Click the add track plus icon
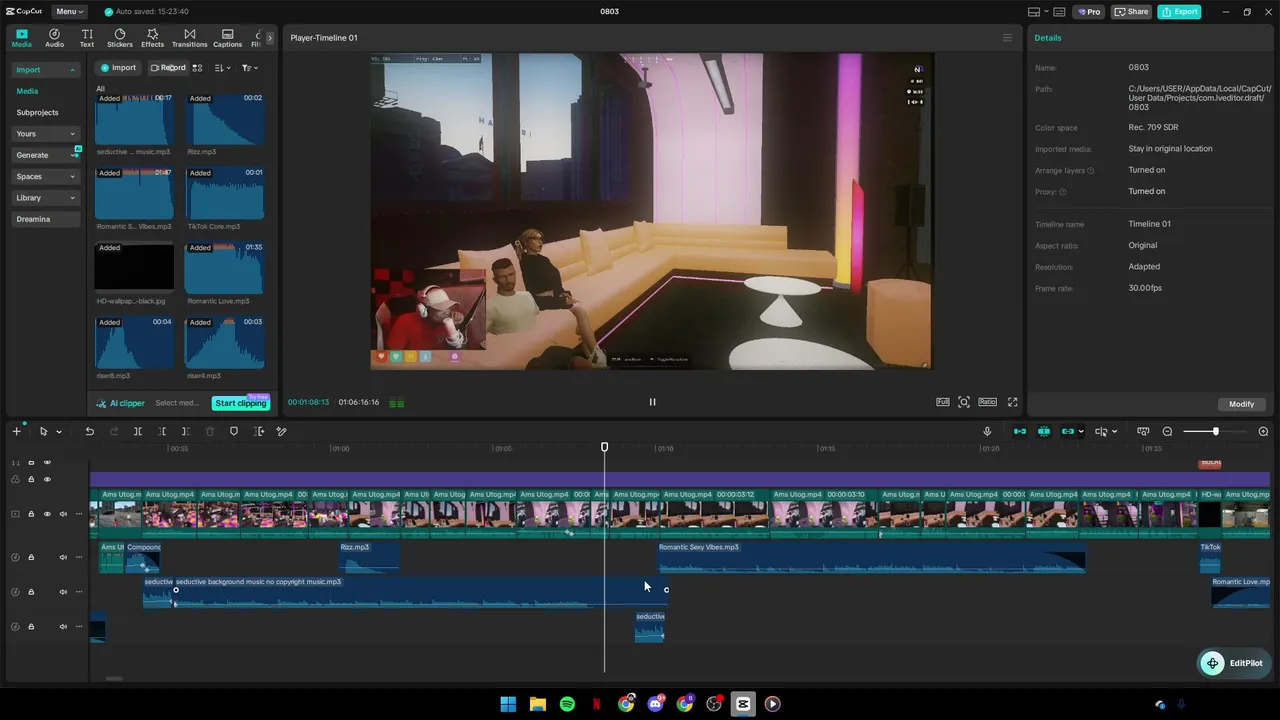This screenshot has height=720, width=1280. click(16, 431)
